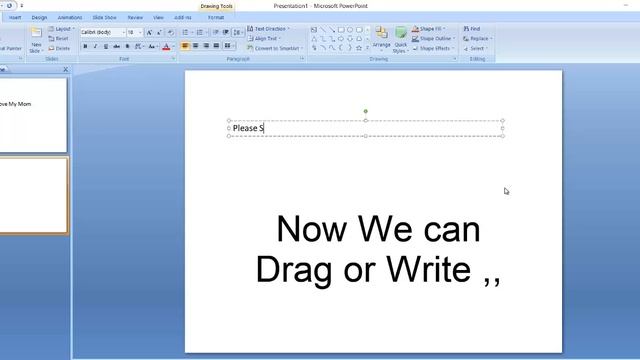
Task: Click the Clear All Formatting icon
Action: coord(171,33)
